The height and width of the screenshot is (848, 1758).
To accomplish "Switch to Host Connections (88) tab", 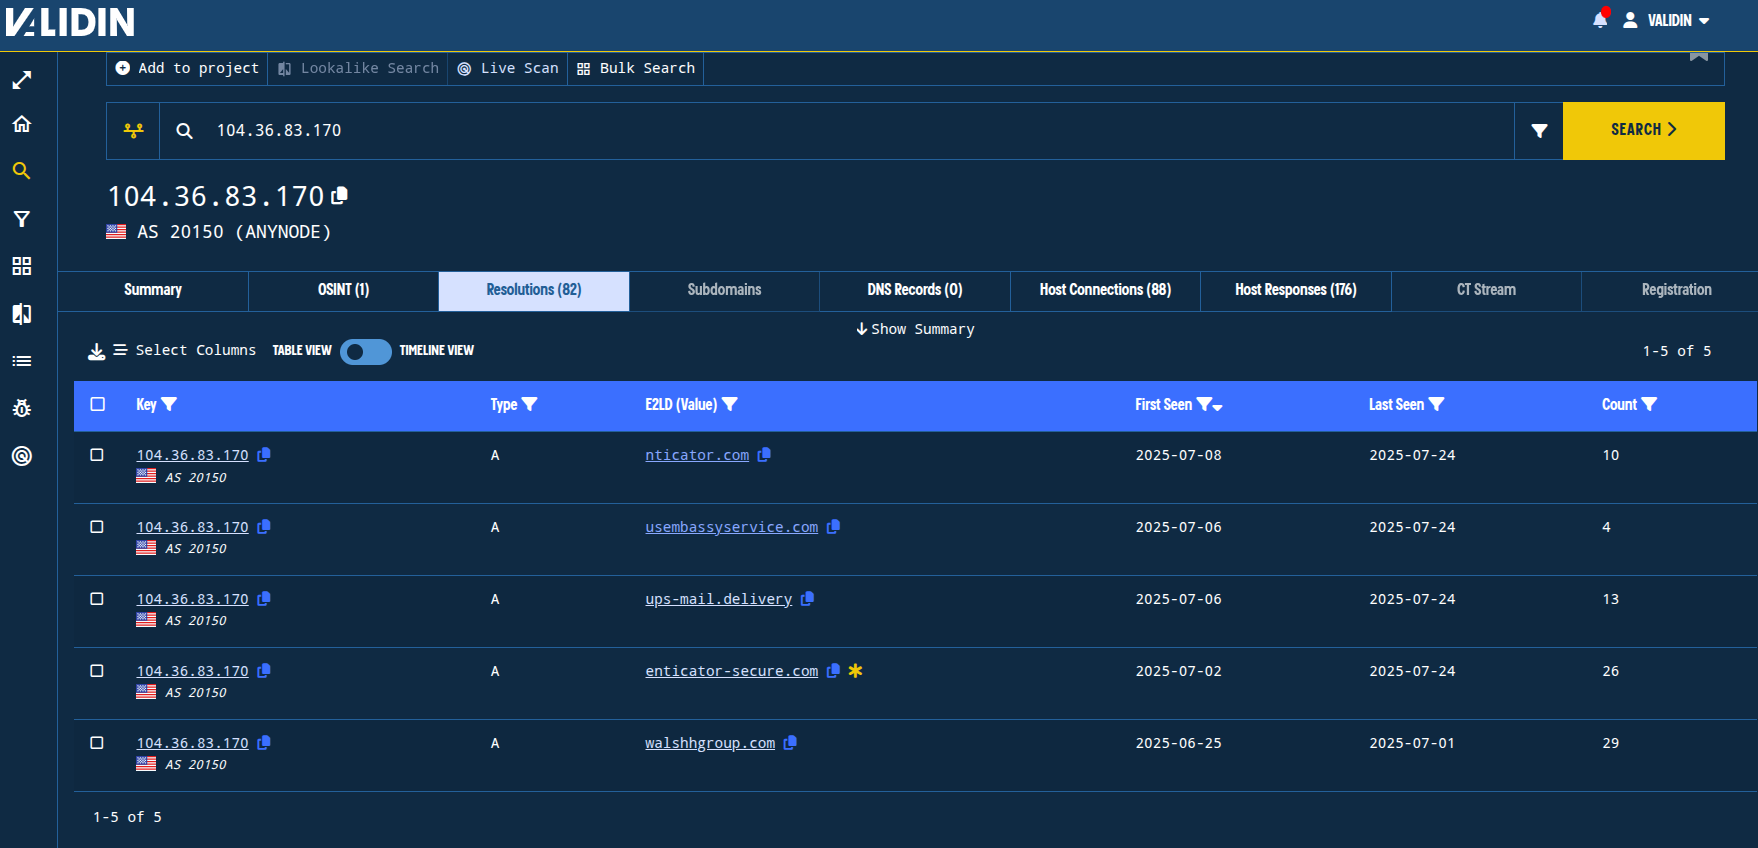I will (1105, 290).
